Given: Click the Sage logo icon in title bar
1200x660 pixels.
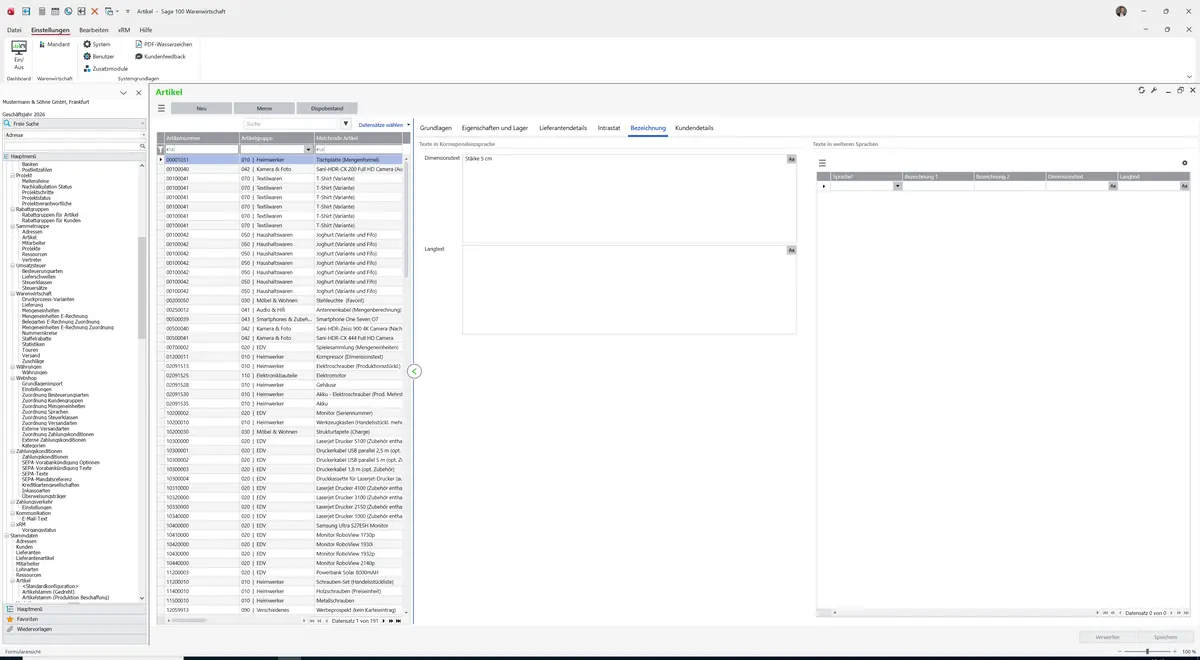Looking at the screenshot, I should click(10, 11).
